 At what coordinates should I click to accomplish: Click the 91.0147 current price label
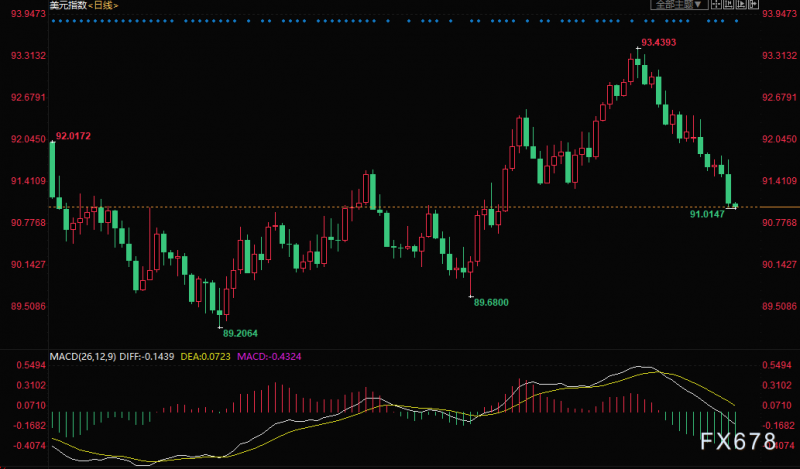click(707, 214)
